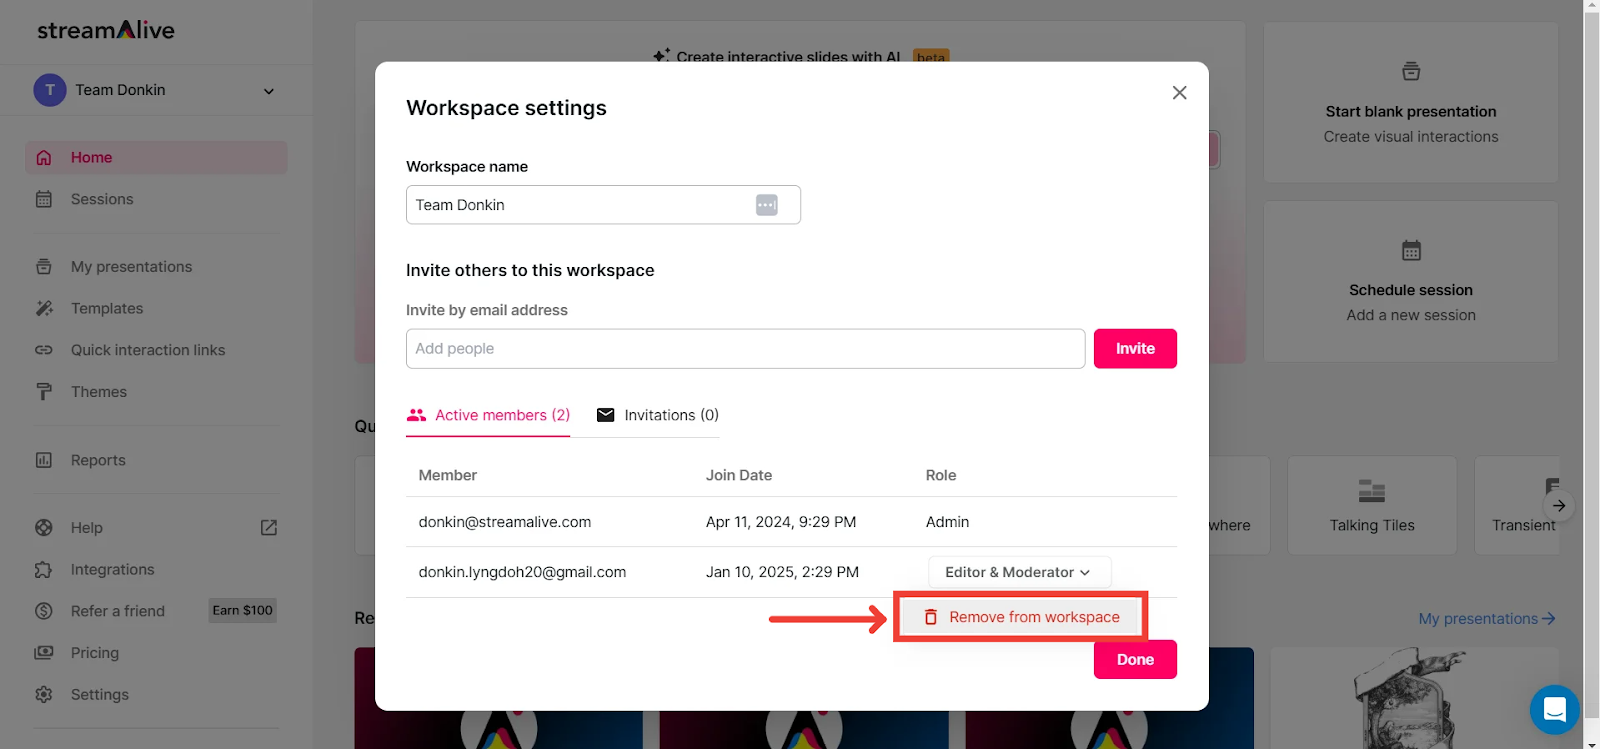Click the password manager icon in workspace name

coord(767,205)
